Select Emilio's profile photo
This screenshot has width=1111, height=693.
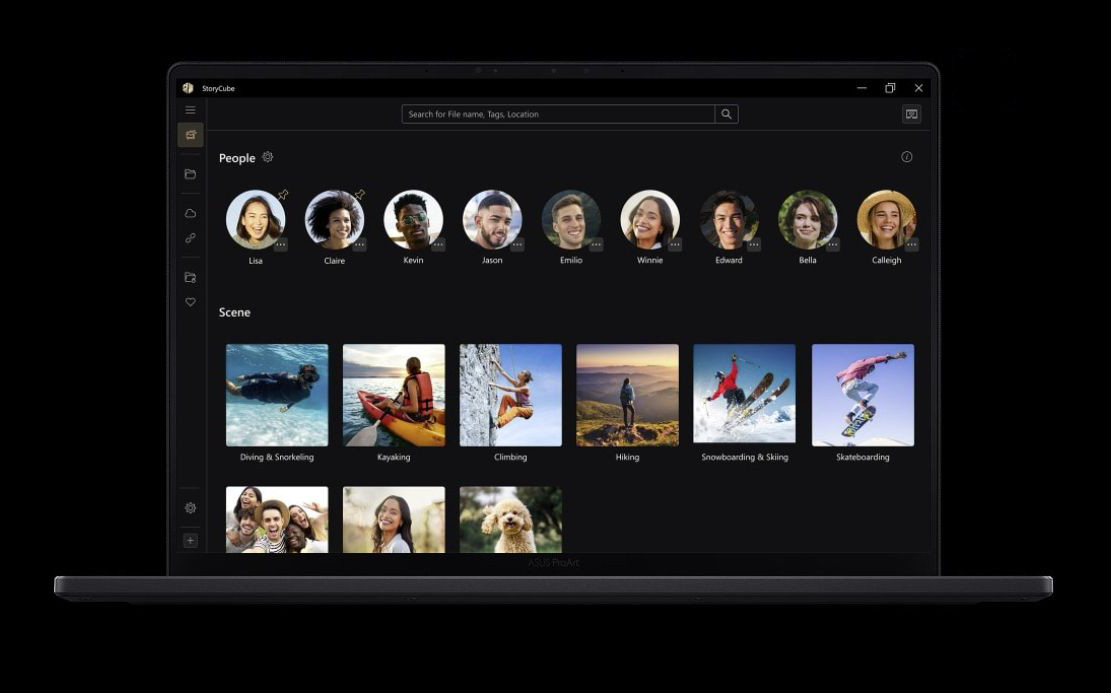click(x=571, y=219)
